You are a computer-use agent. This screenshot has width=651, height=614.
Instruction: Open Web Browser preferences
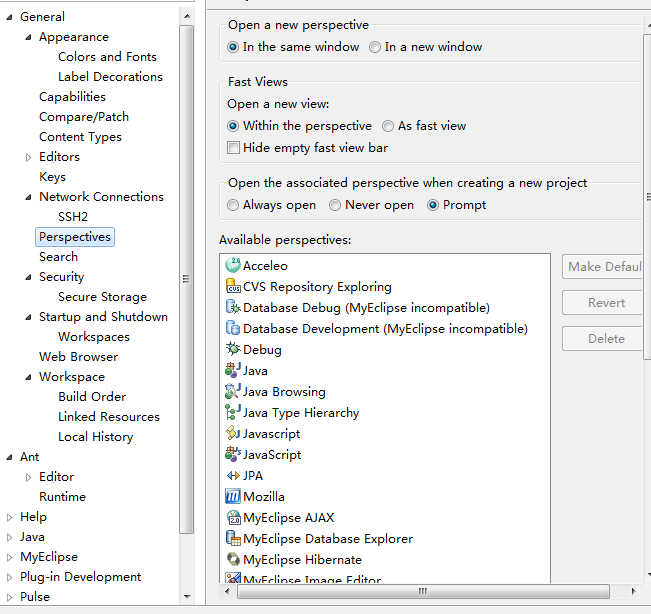78,357
